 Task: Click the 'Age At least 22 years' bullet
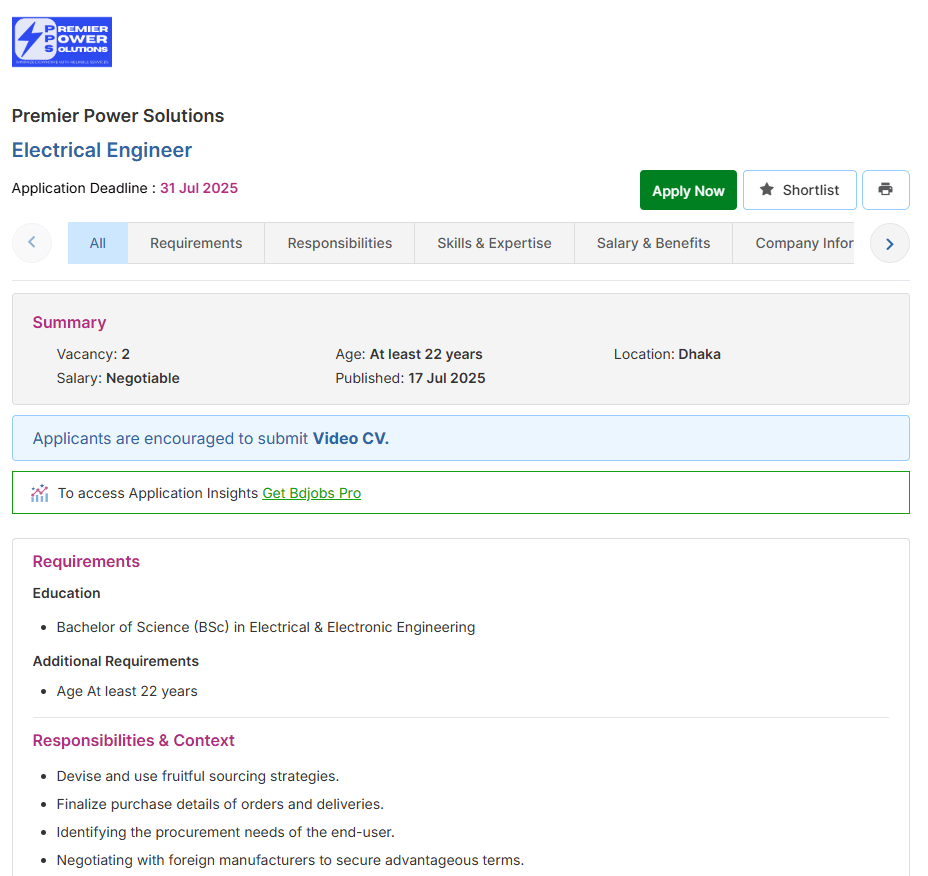click(x=127, y=691)
